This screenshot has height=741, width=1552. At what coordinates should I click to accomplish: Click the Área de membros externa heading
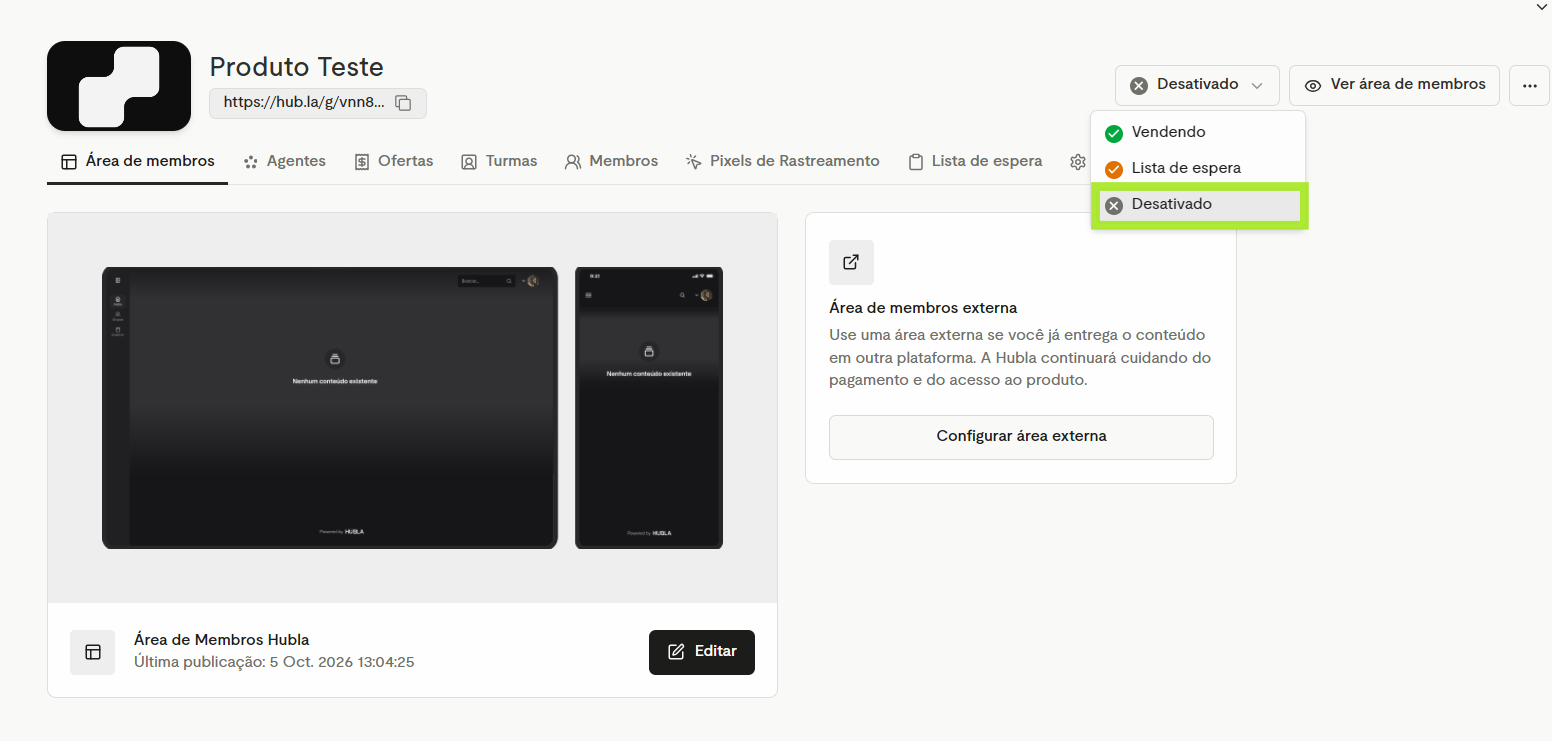(923, 308)
